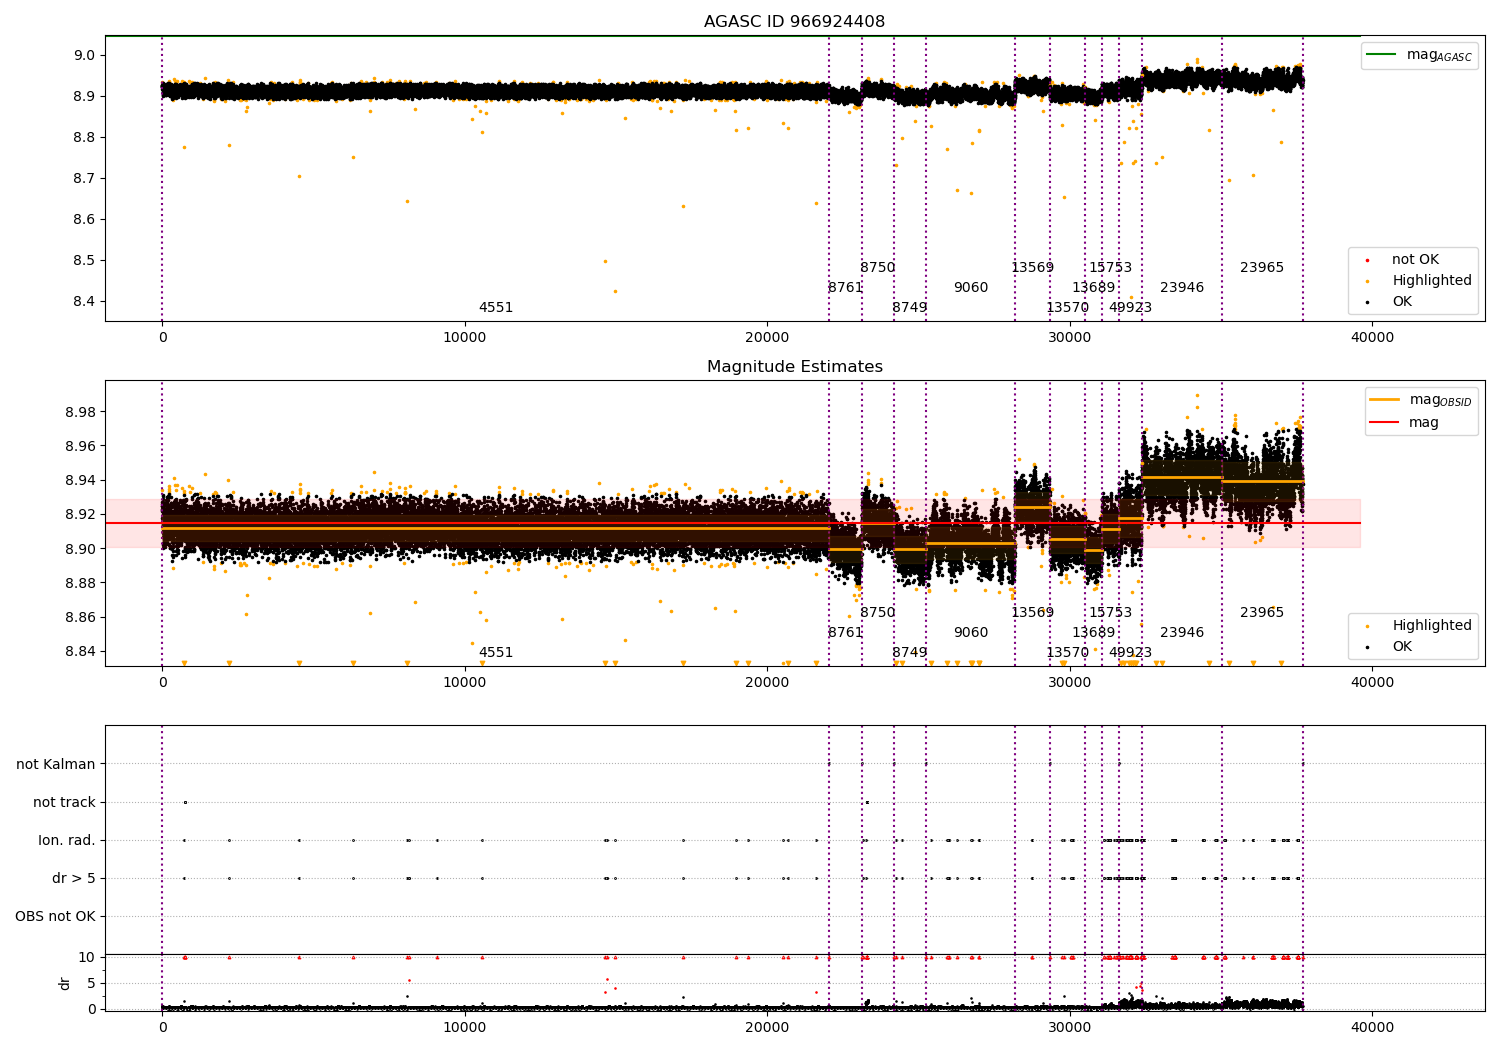Click the 'dr > 5' row label

[x=74, y=879]
